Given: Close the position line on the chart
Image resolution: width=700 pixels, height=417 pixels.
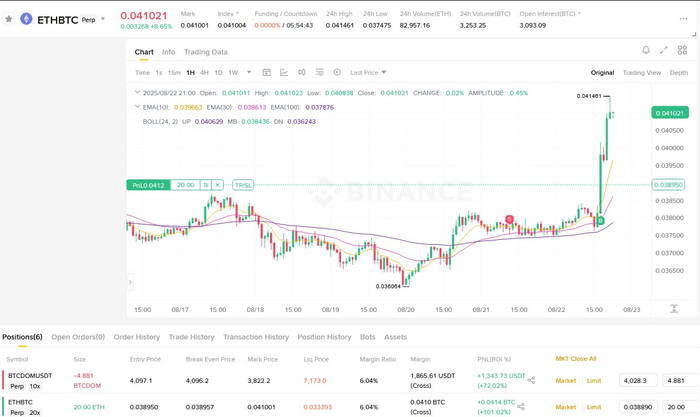Looking at the screenshot, I should pos(218,185).
